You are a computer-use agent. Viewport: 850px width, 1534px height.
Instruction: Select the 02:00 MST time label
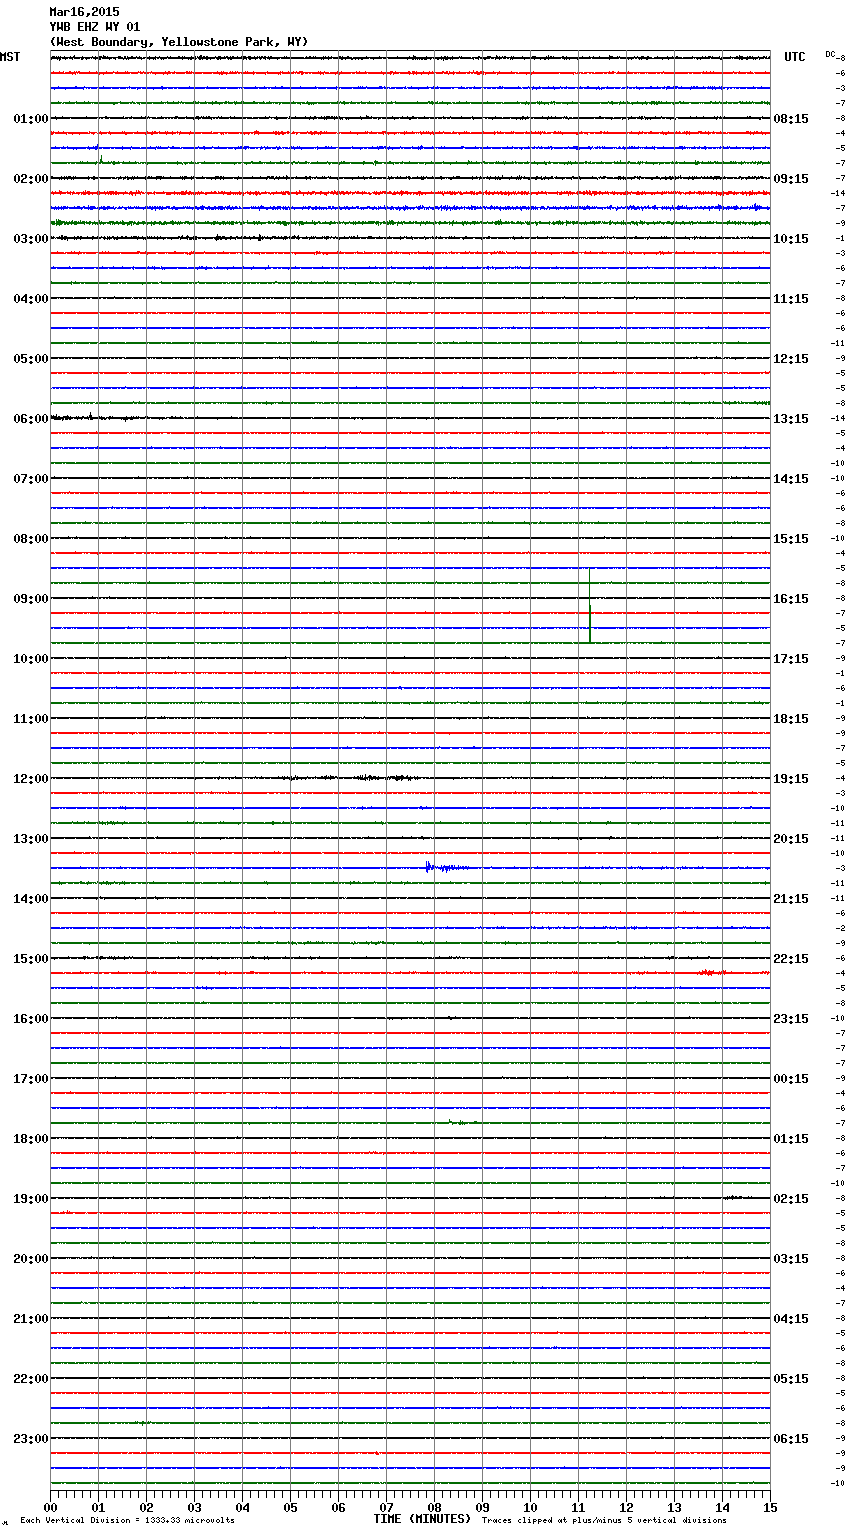pos(31,179)
